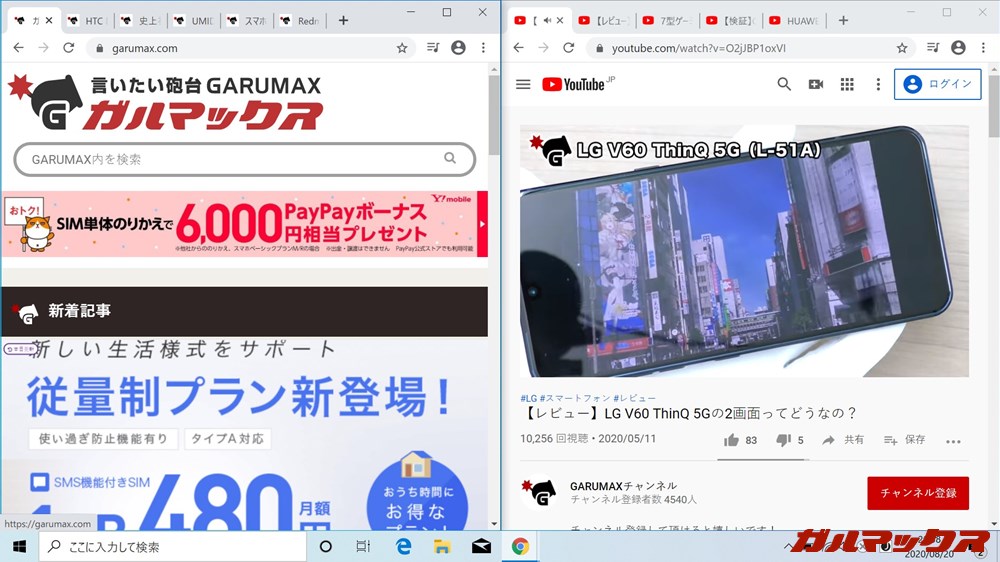1000x562 pixels.
Task: Switch to the HTC browser tab
Action: (87, 20)
